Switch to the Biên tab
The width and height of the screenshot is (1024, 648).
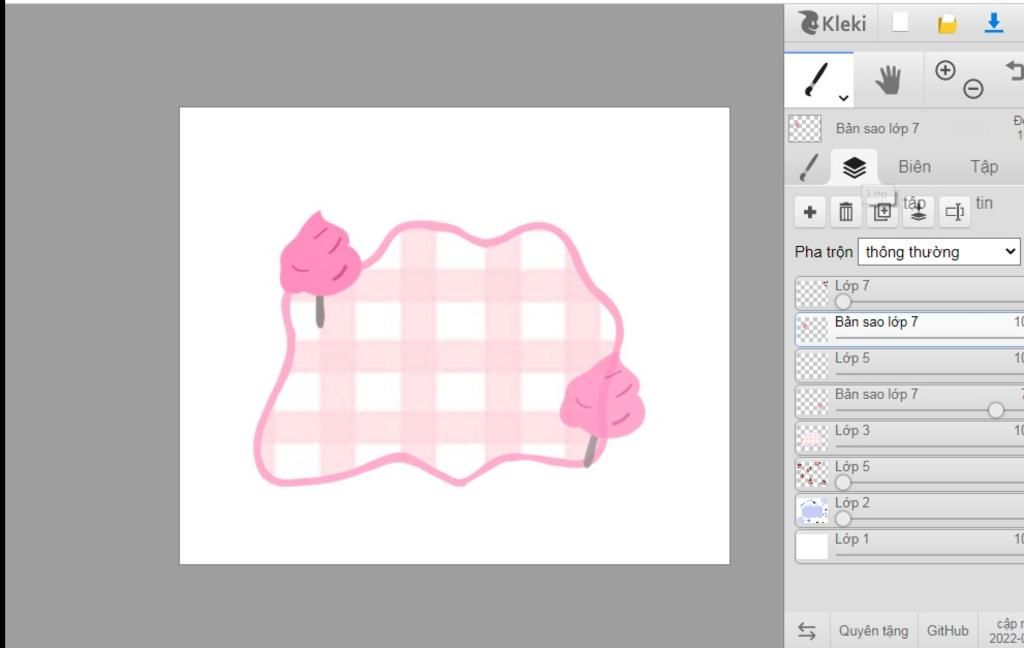(913, 167)
